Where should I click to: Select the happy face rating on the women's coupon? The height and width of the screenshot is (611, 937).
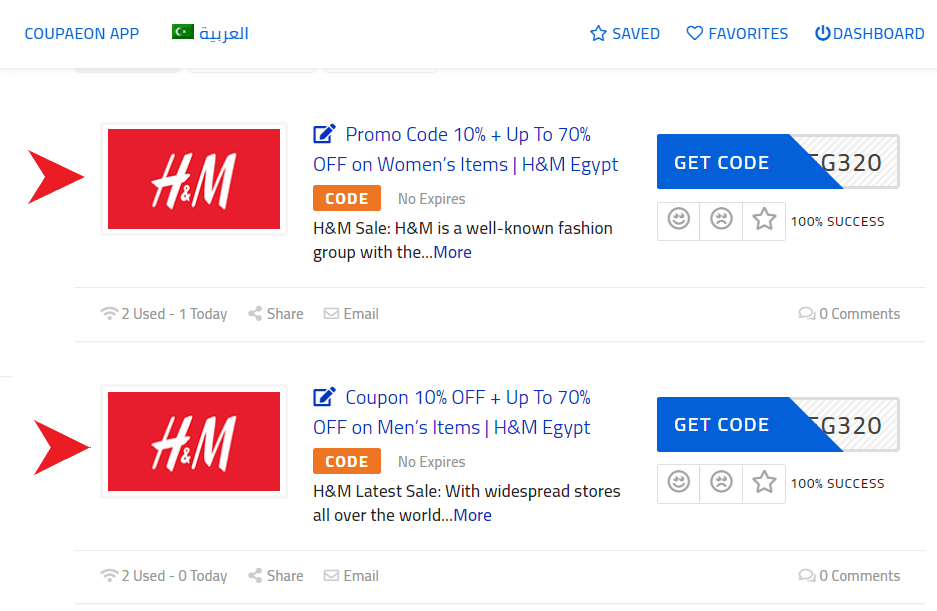(x=678, y=220)
